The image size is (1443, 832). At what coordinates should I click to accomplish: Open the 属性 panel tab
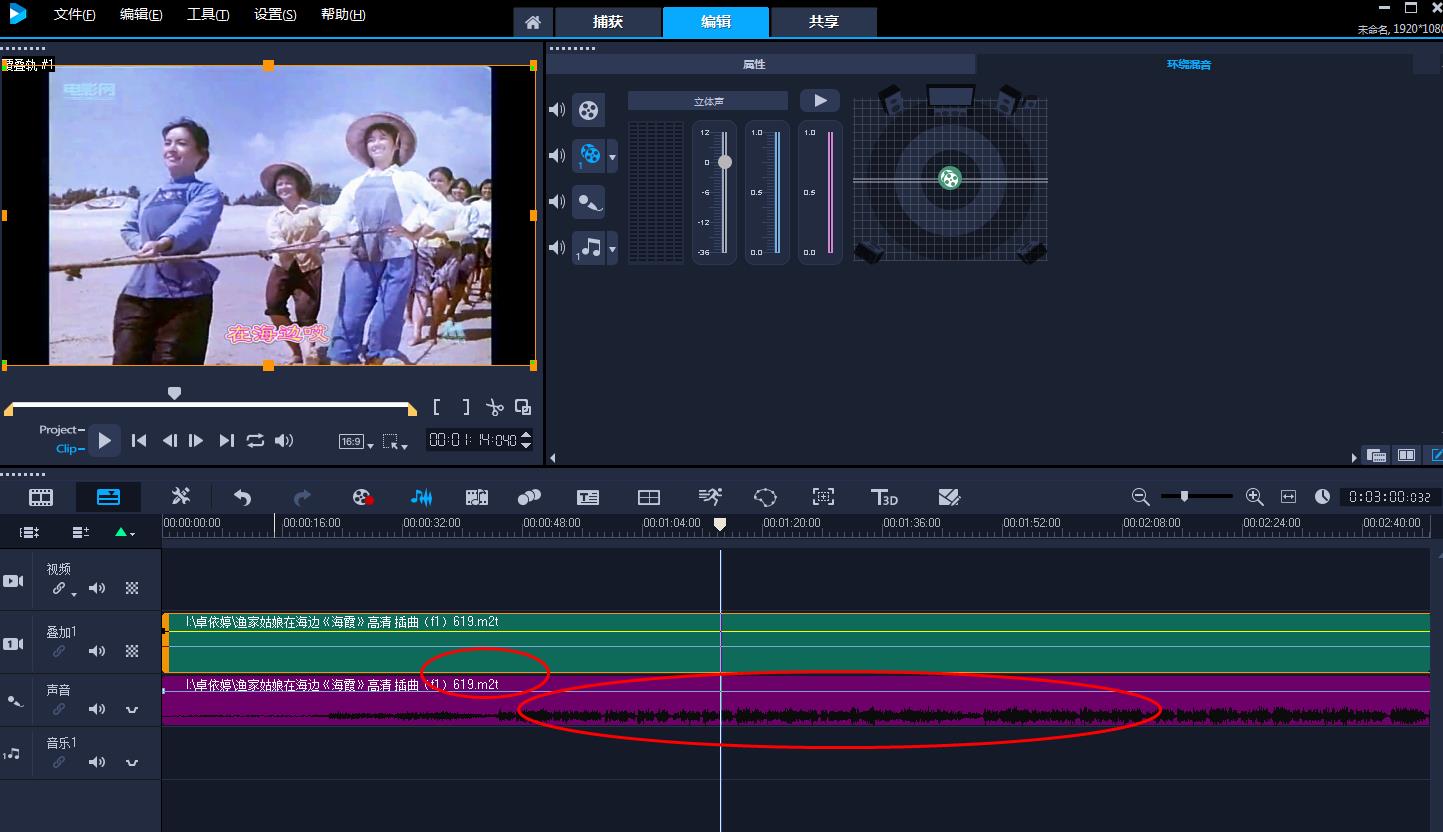[x=761, y=64]
